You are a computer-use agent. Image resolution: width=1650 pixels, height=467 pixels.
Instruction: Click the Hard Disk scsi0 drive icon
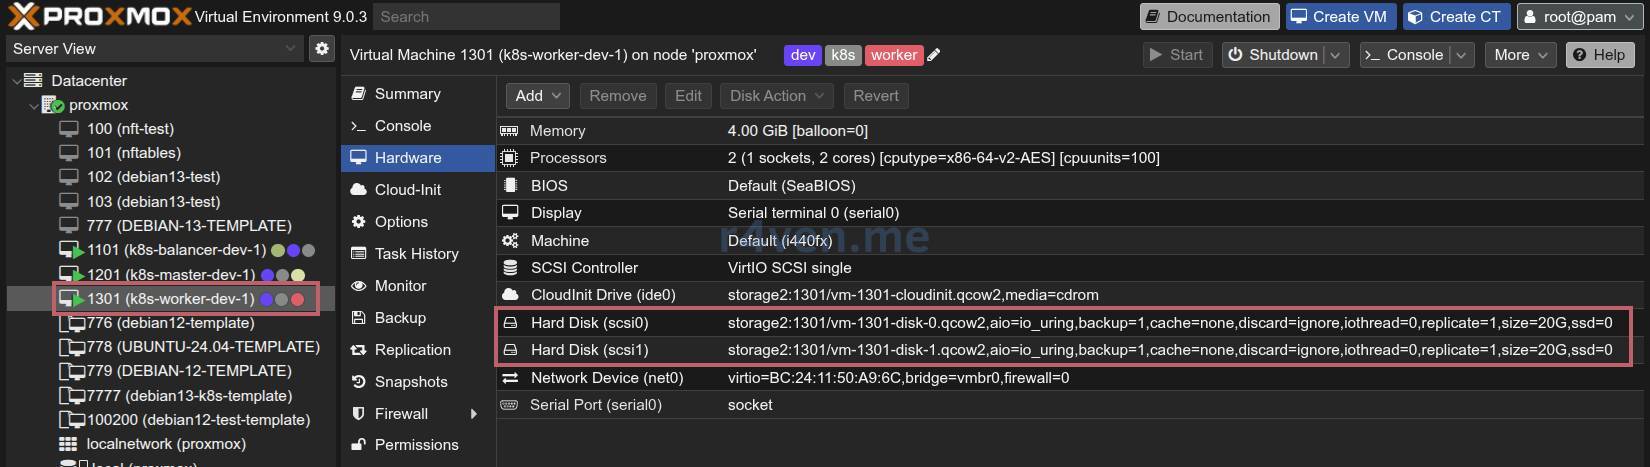(510, 323)
